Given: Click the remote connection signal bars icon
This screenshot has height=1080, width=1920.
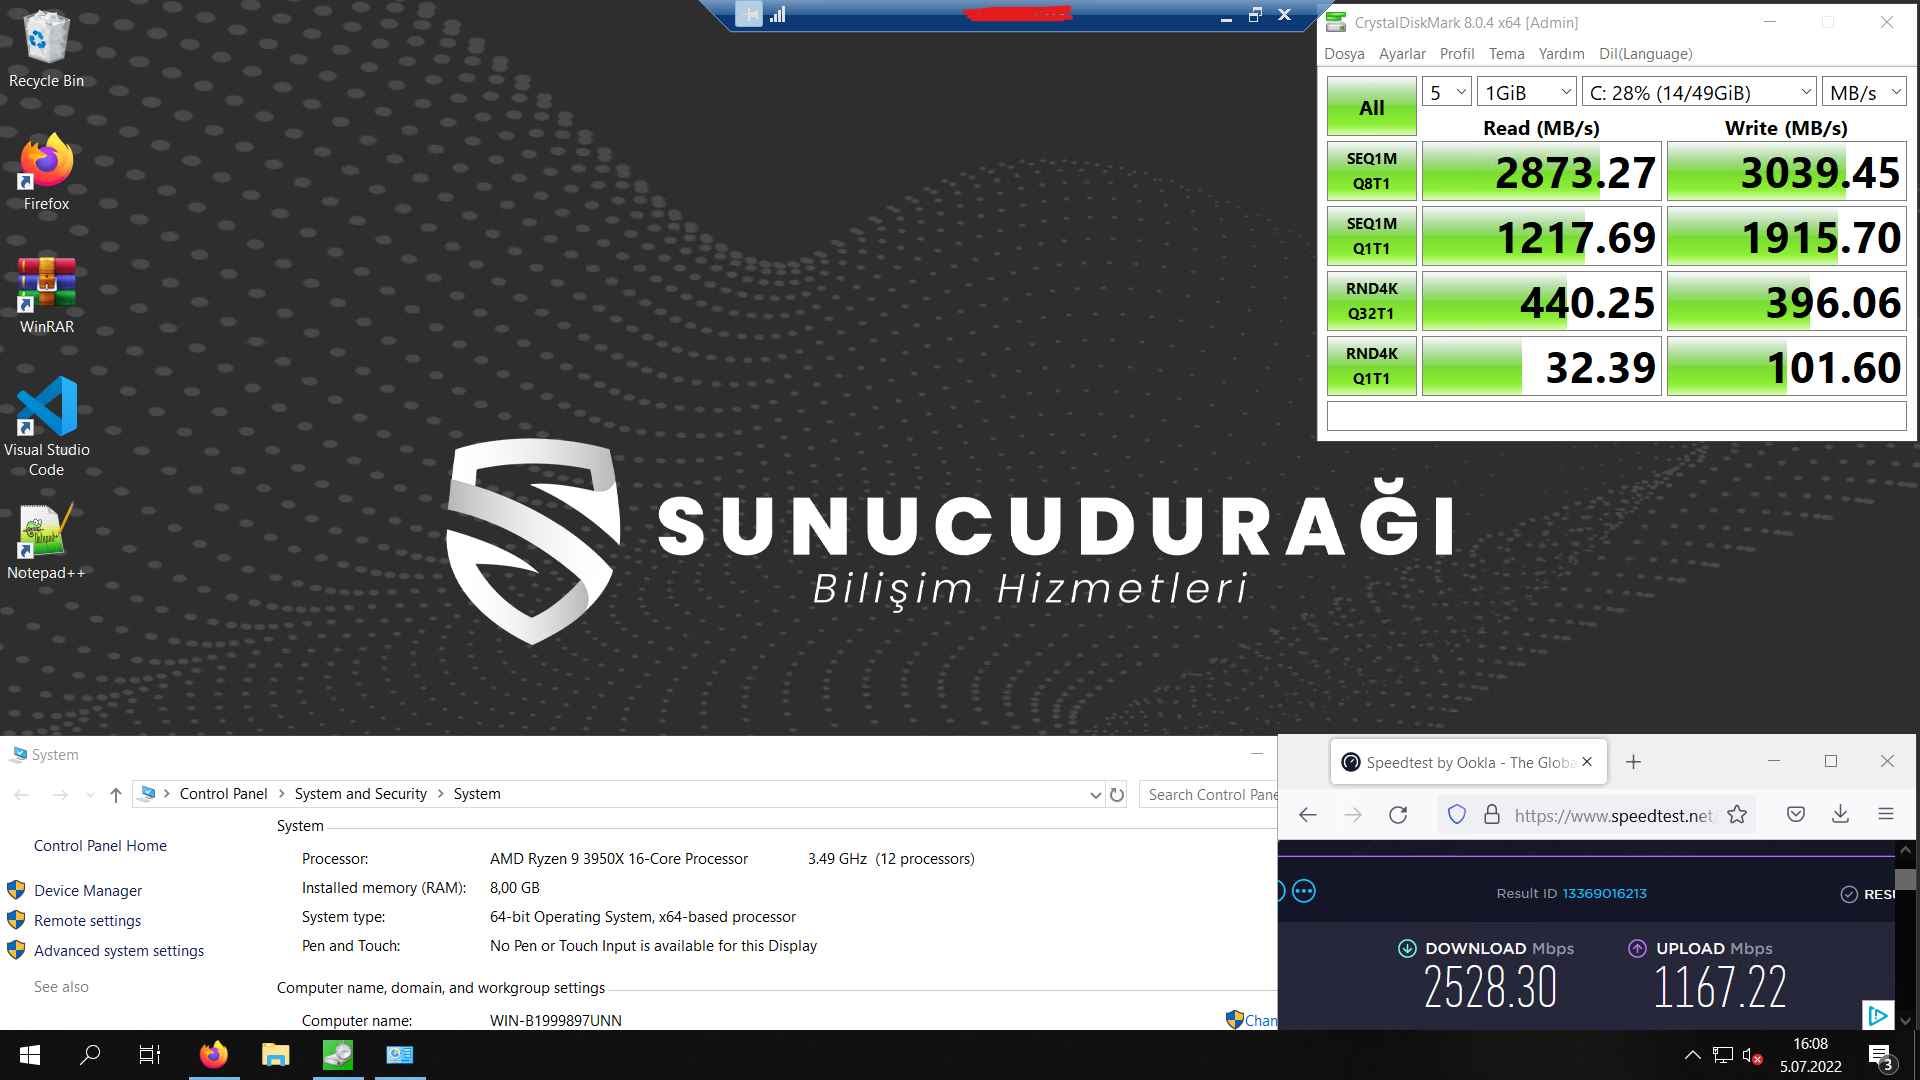Looking at the screenshot, I should point(778,15).
